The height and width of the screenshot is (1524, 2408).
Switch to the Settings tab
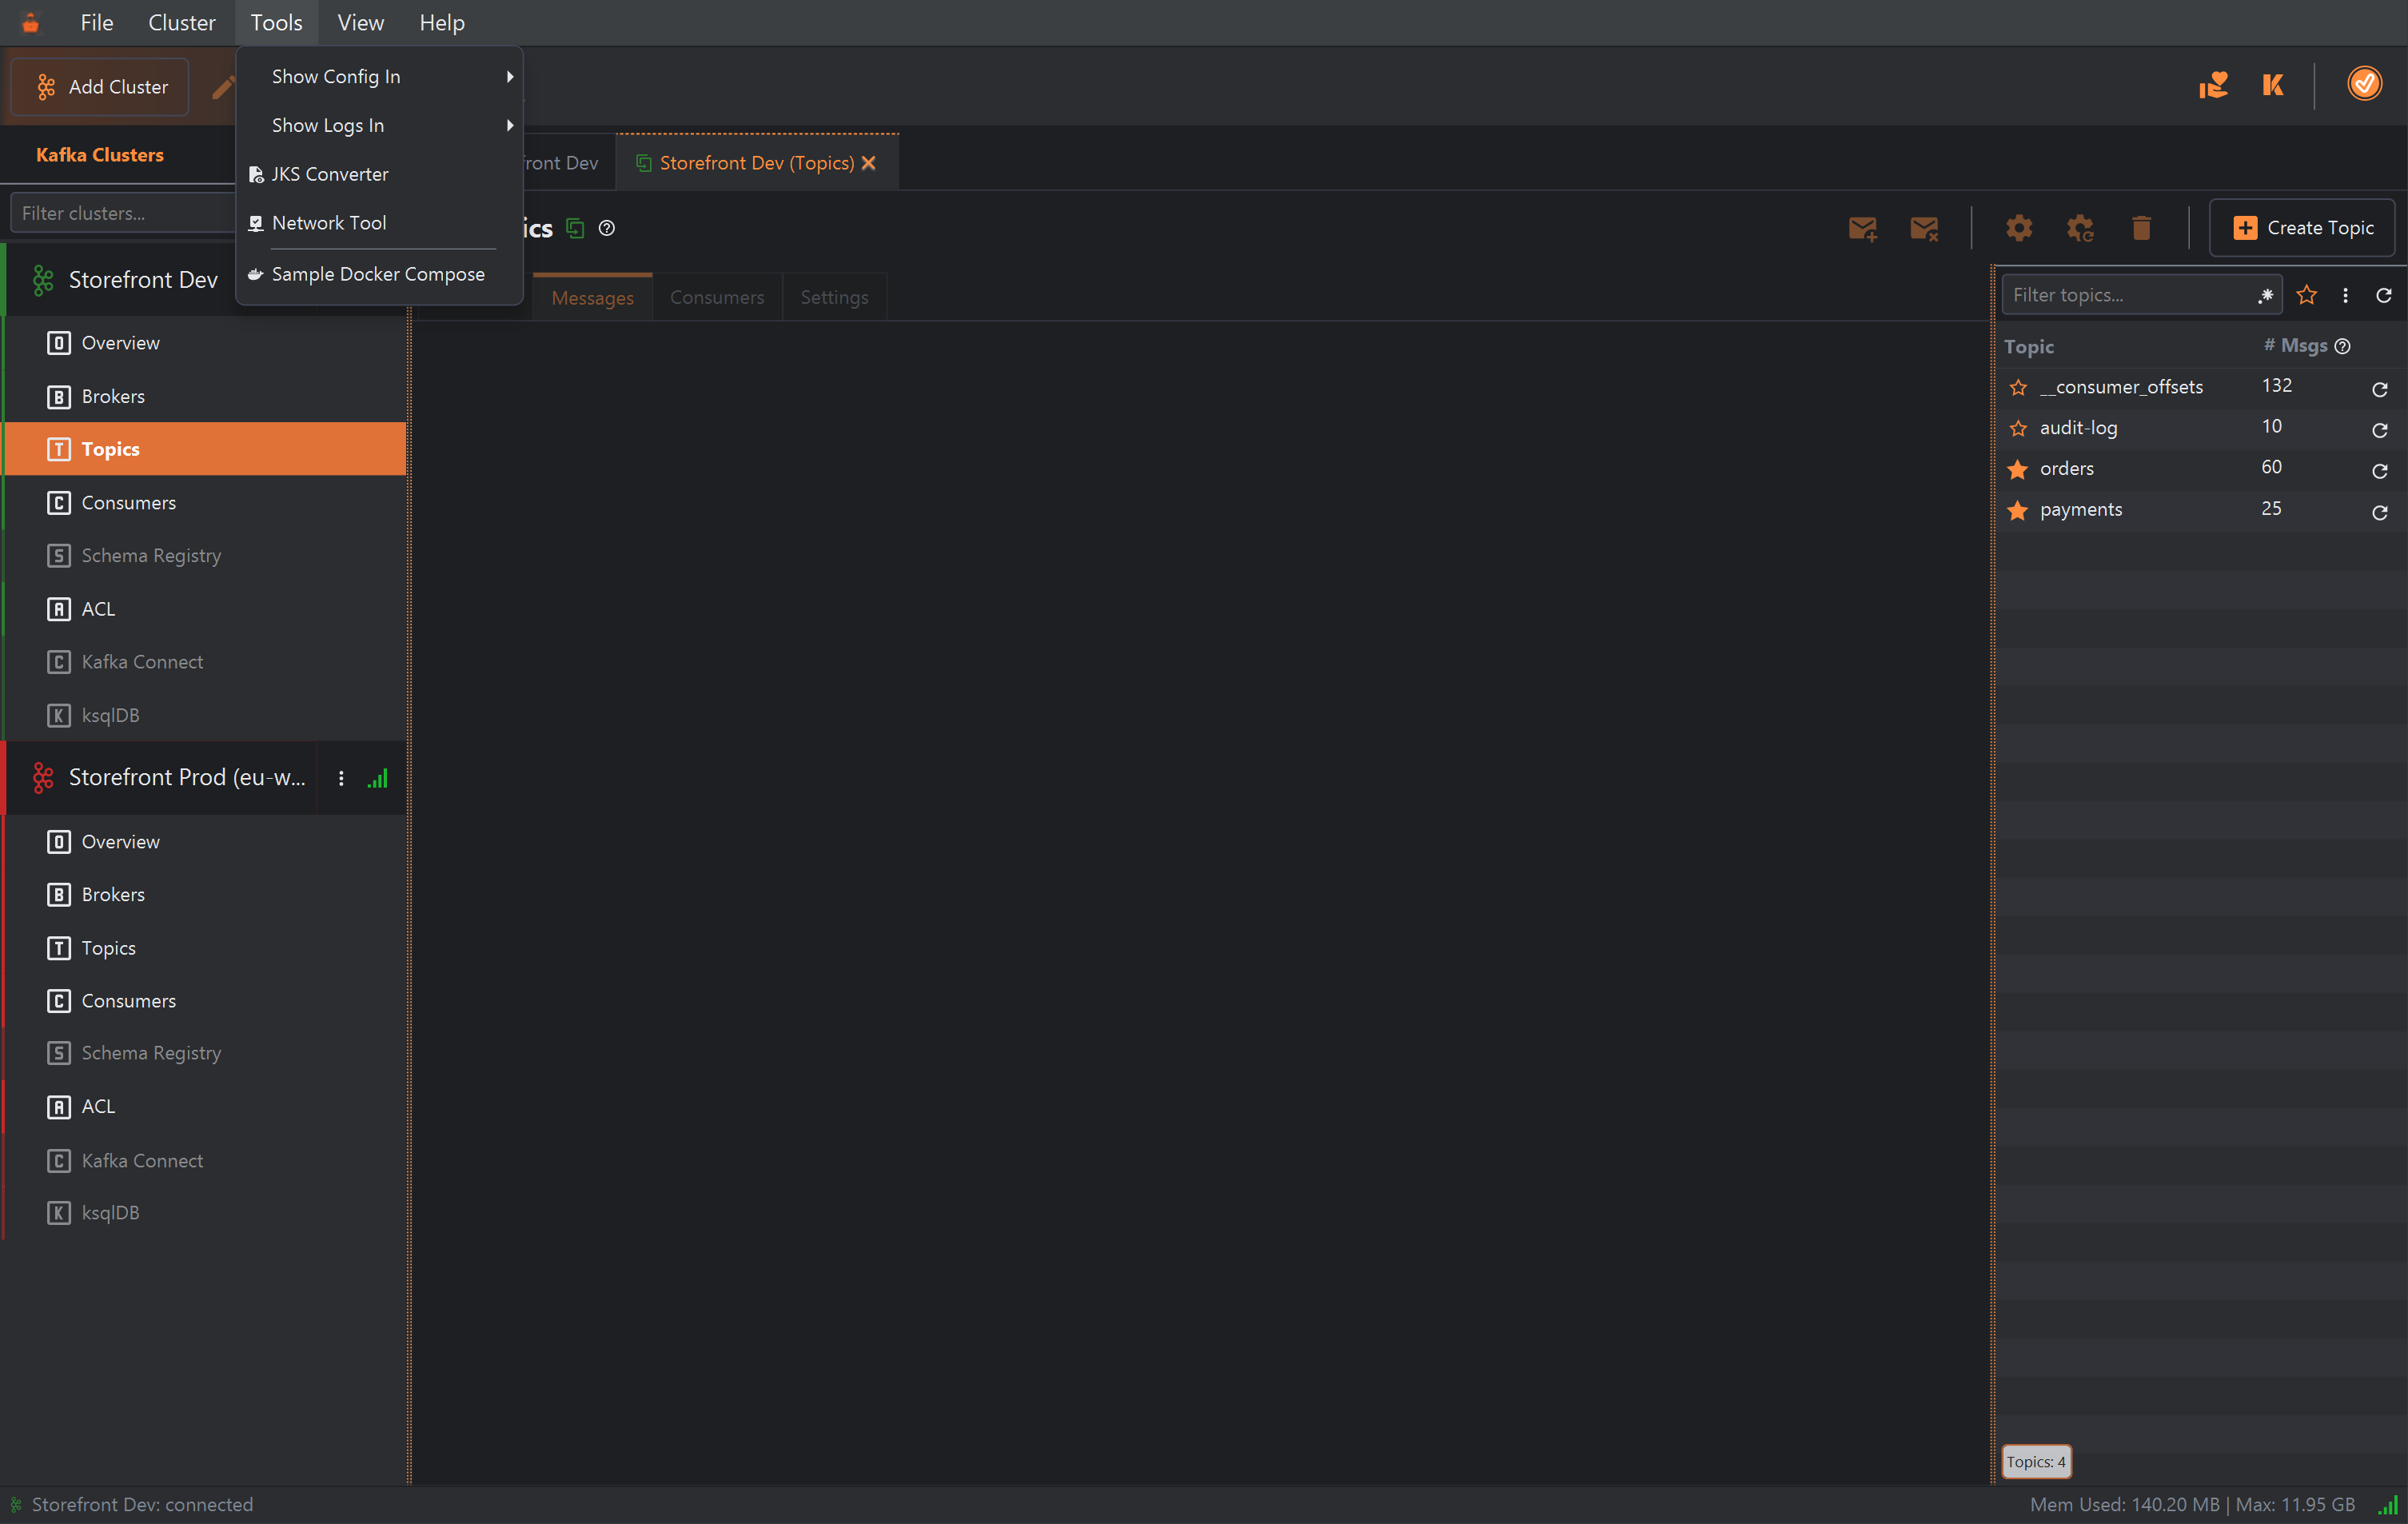[x=834, y=297]
